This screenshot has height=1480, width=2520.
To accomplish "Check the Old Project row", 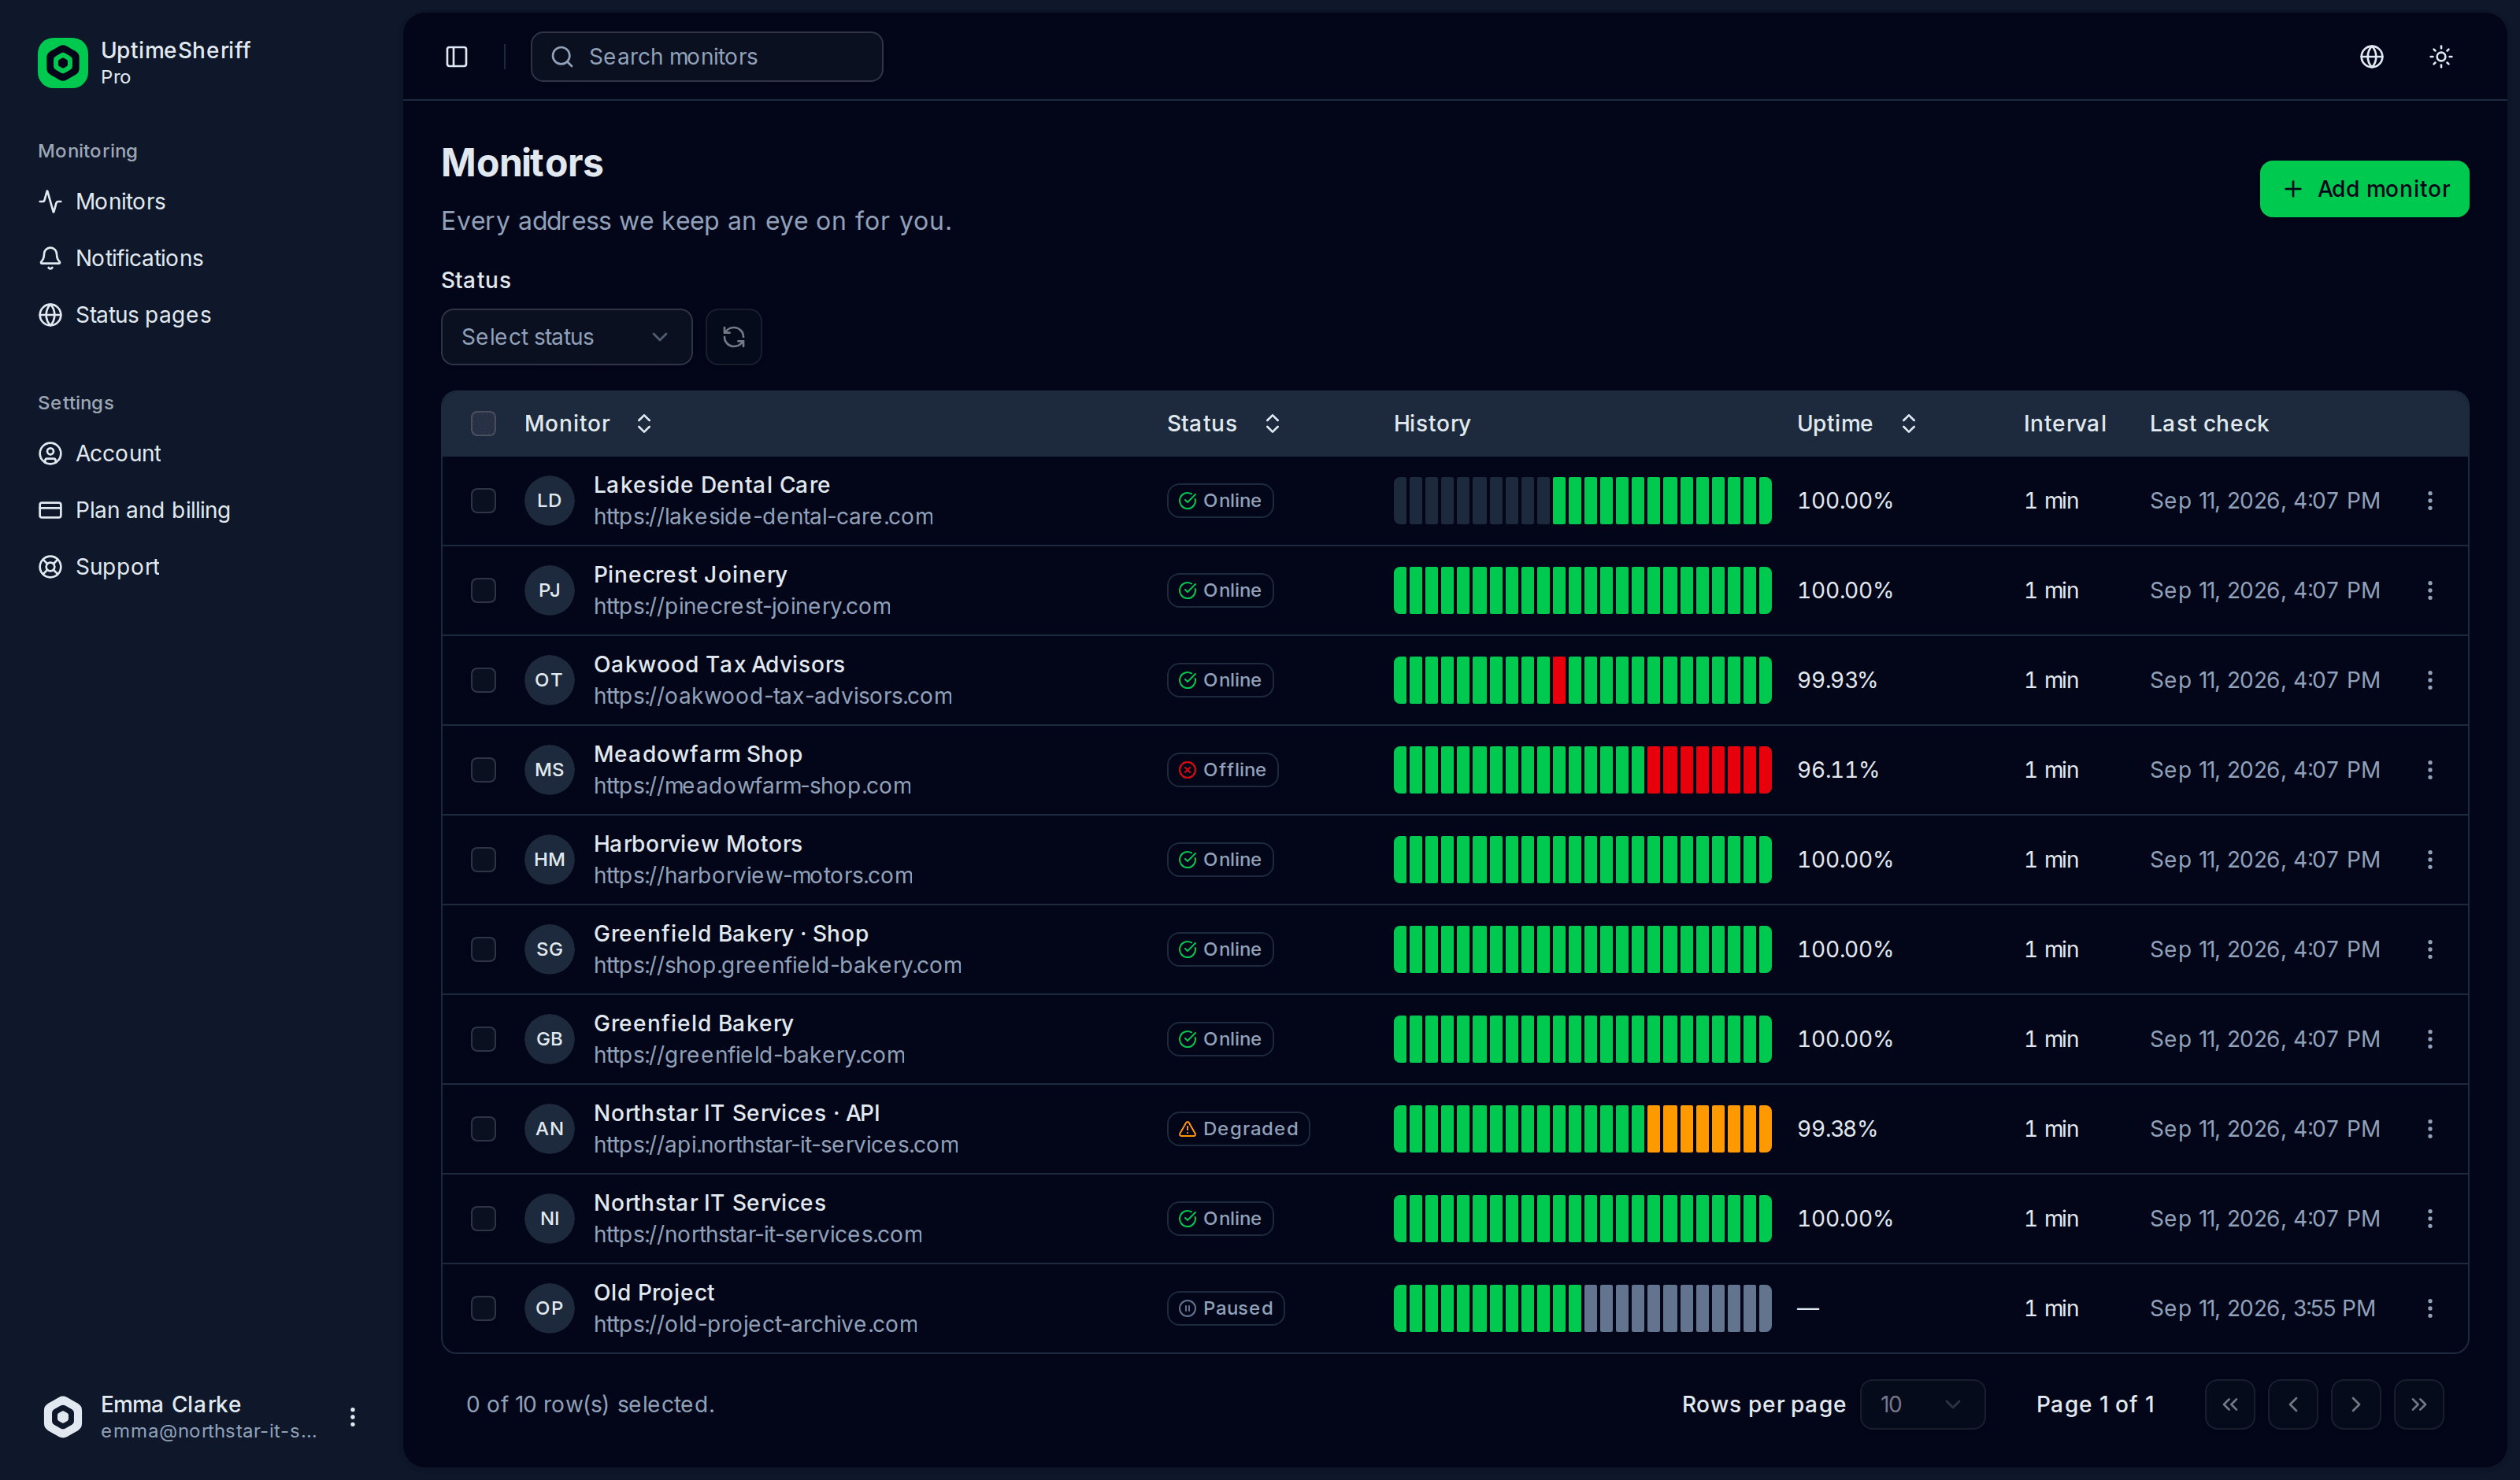I will (x=483, y=1308).
